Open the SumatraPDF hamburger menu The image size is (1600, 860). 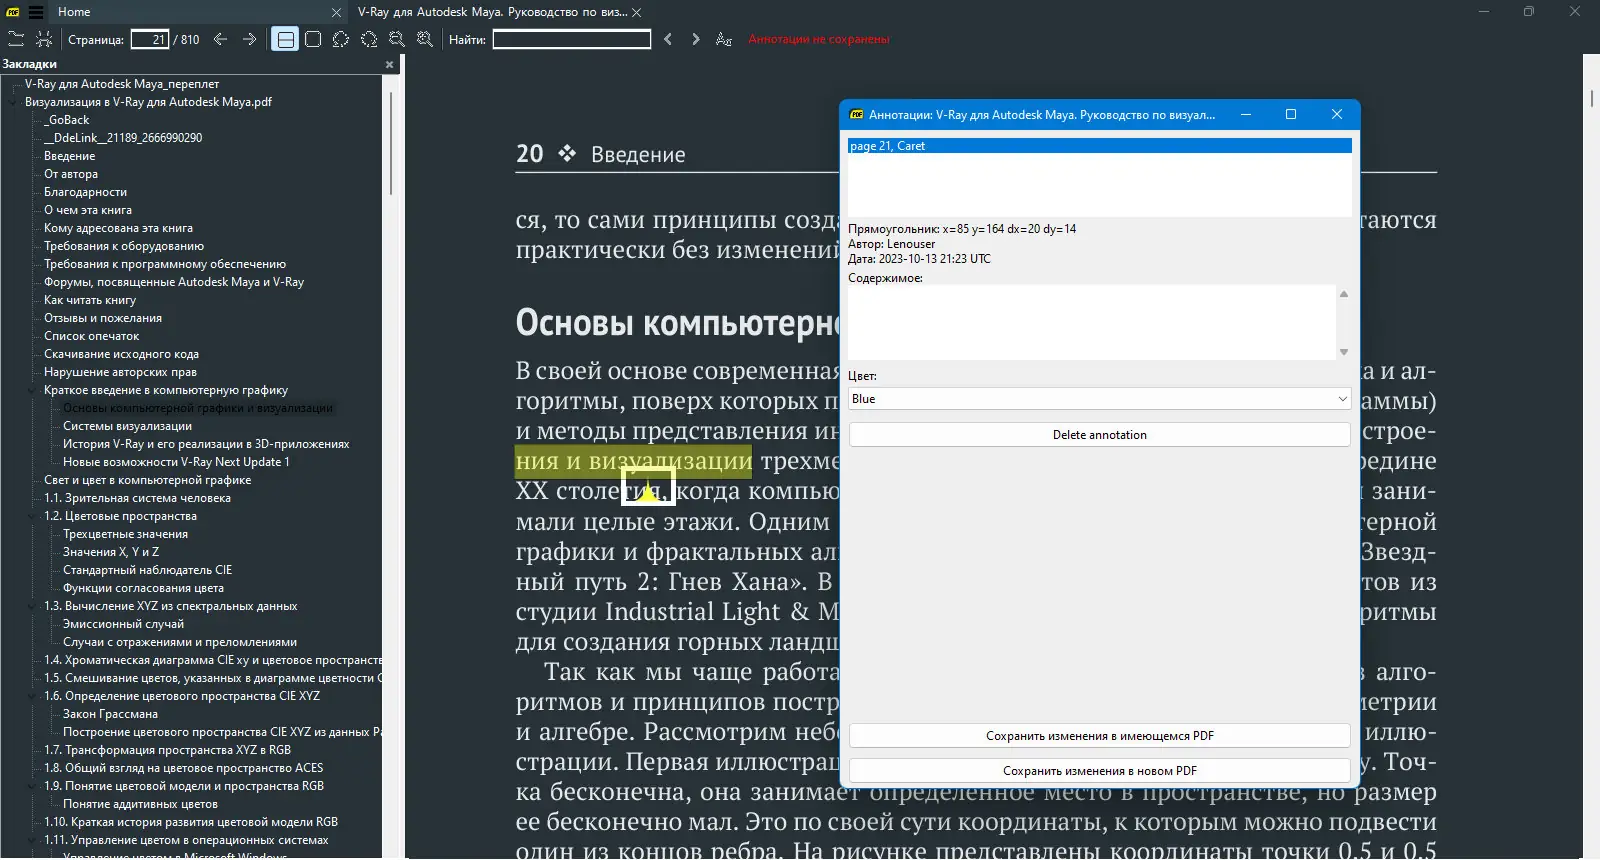pyautogui.click(x=36, y=12)
